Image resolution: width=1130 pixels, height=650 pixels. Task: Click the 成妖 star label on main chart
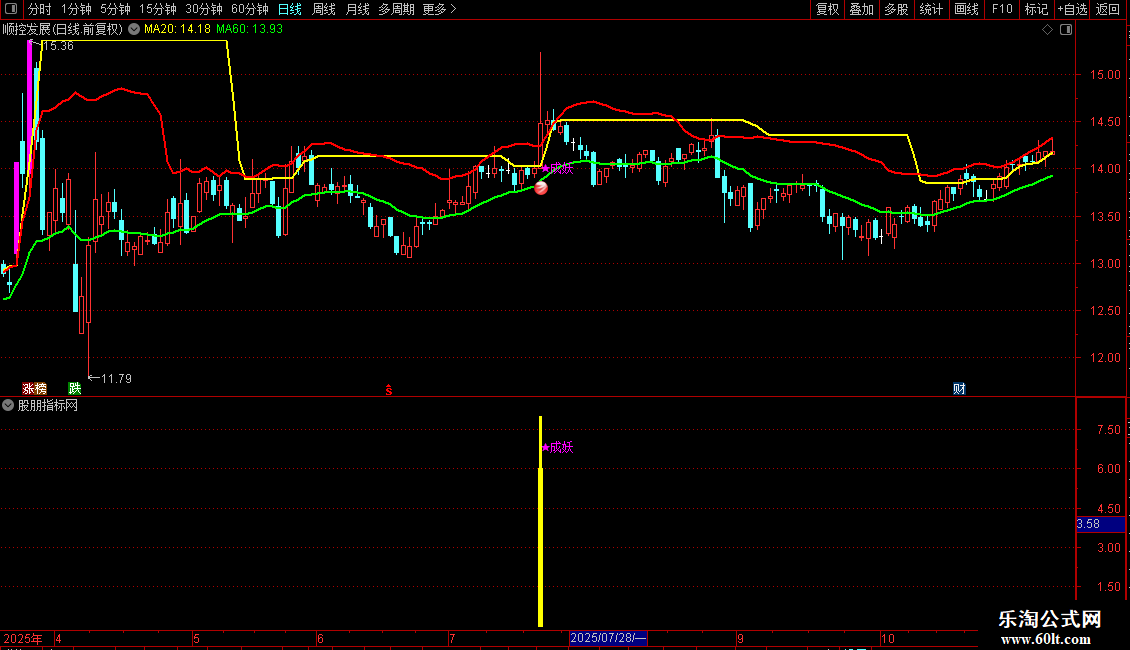tap(557, 169)
